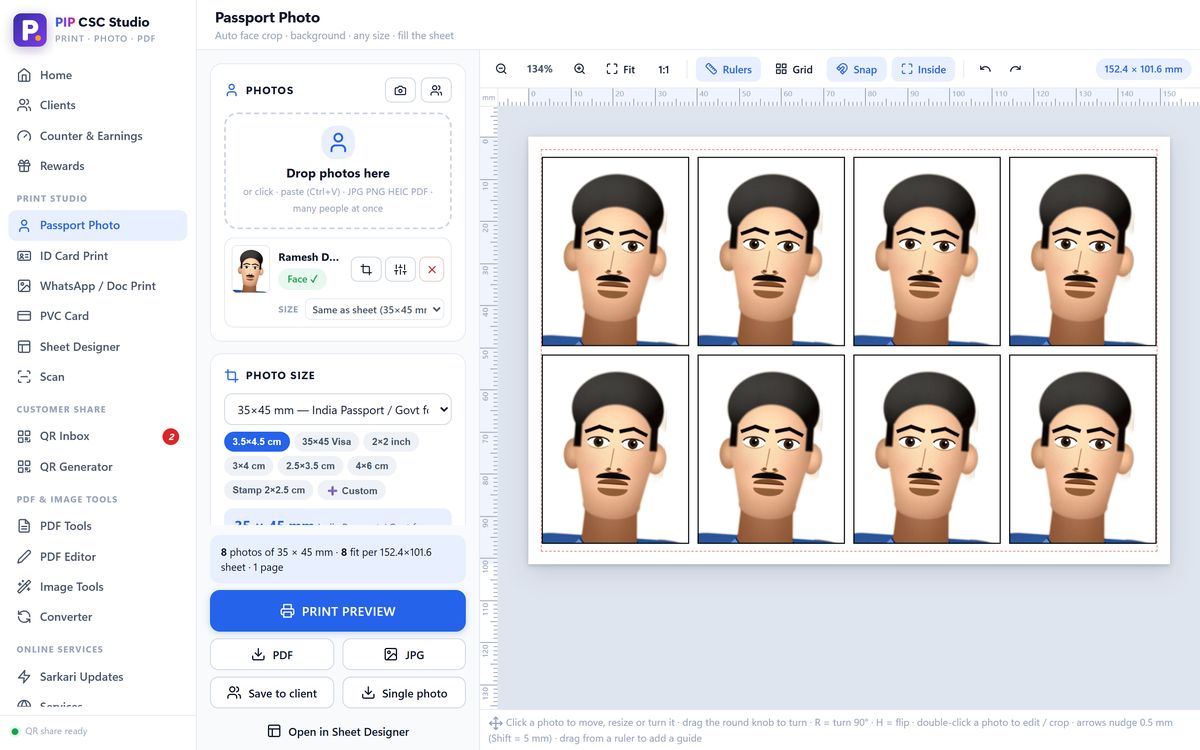The image size is (1200, 750).
Task: Open Scan in the sidebar
Action: (98, 377)
